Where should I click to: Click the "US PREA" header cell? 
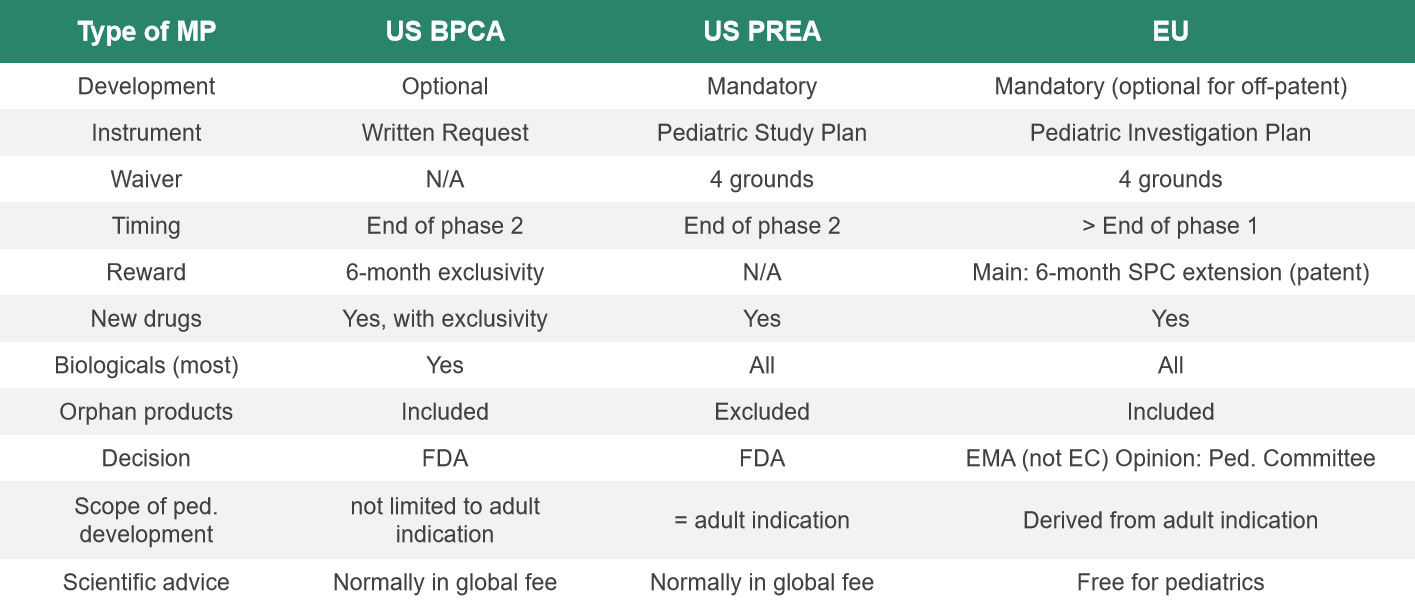tap(762, 32)
